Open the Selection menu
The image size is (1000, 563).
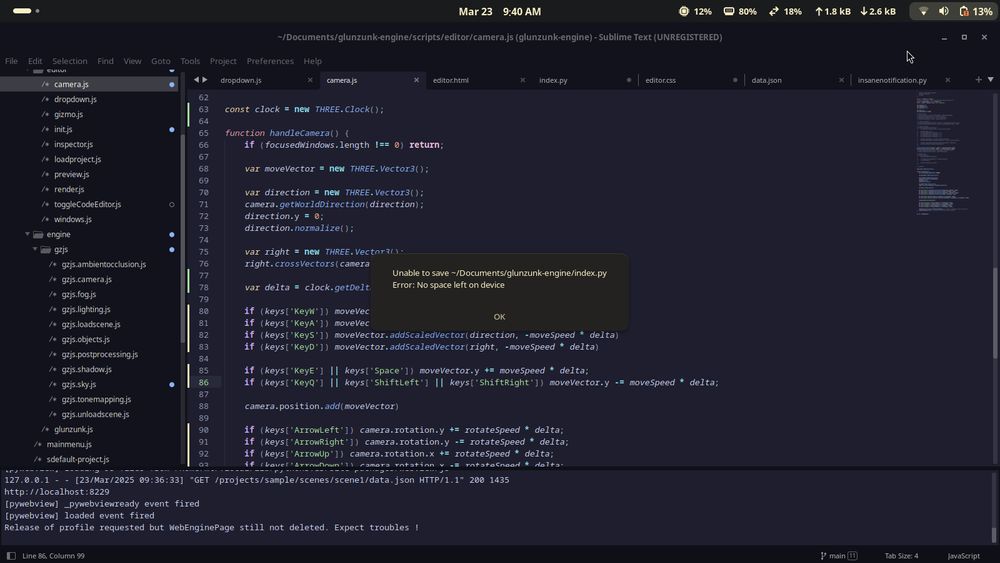click(70, 61)
